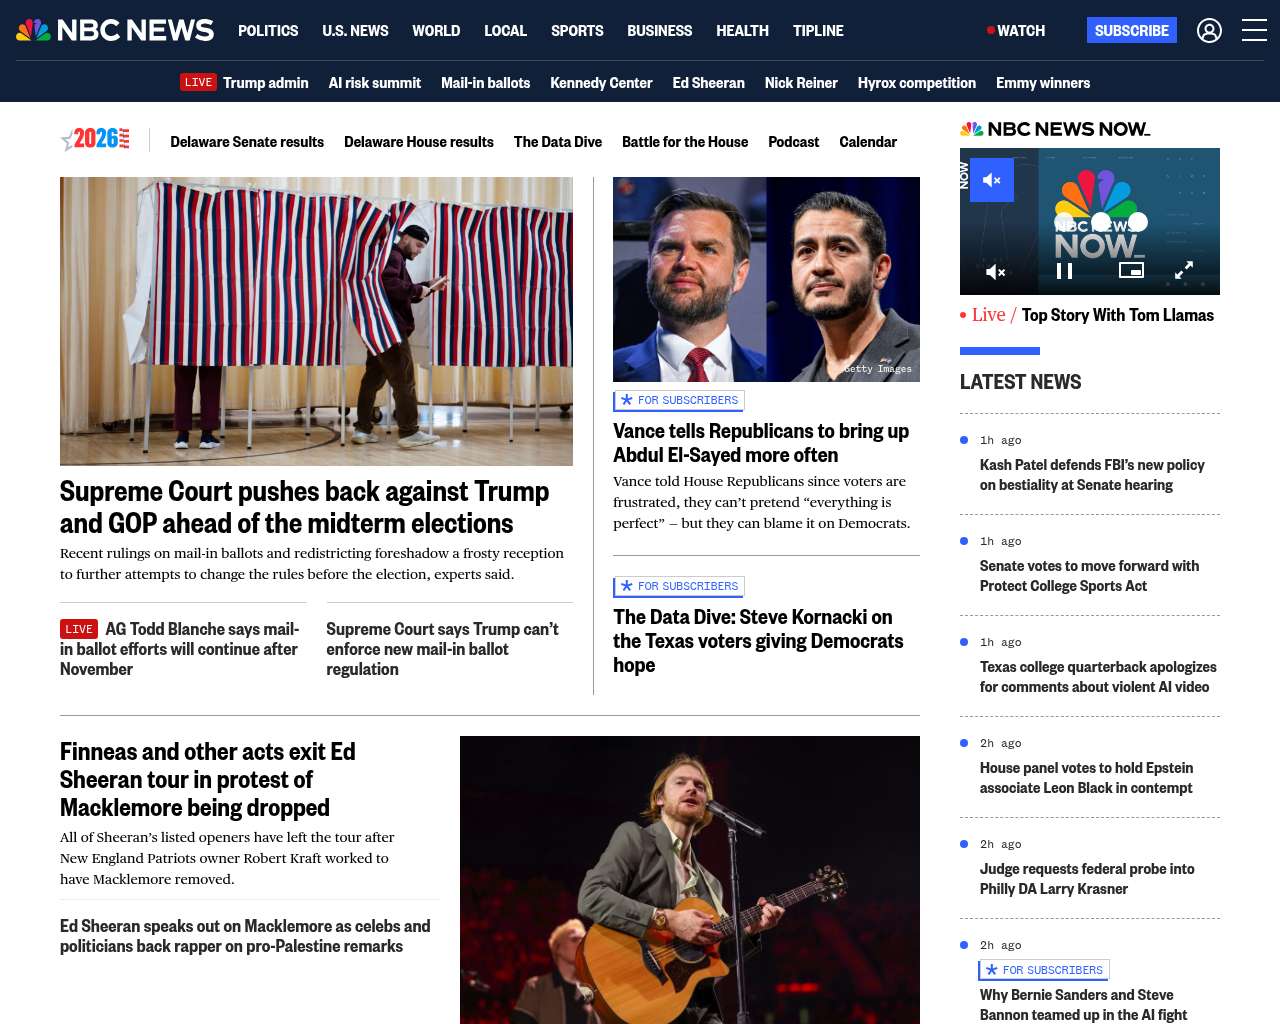Open Delaware Senate results tab

(x=247, y=142)
